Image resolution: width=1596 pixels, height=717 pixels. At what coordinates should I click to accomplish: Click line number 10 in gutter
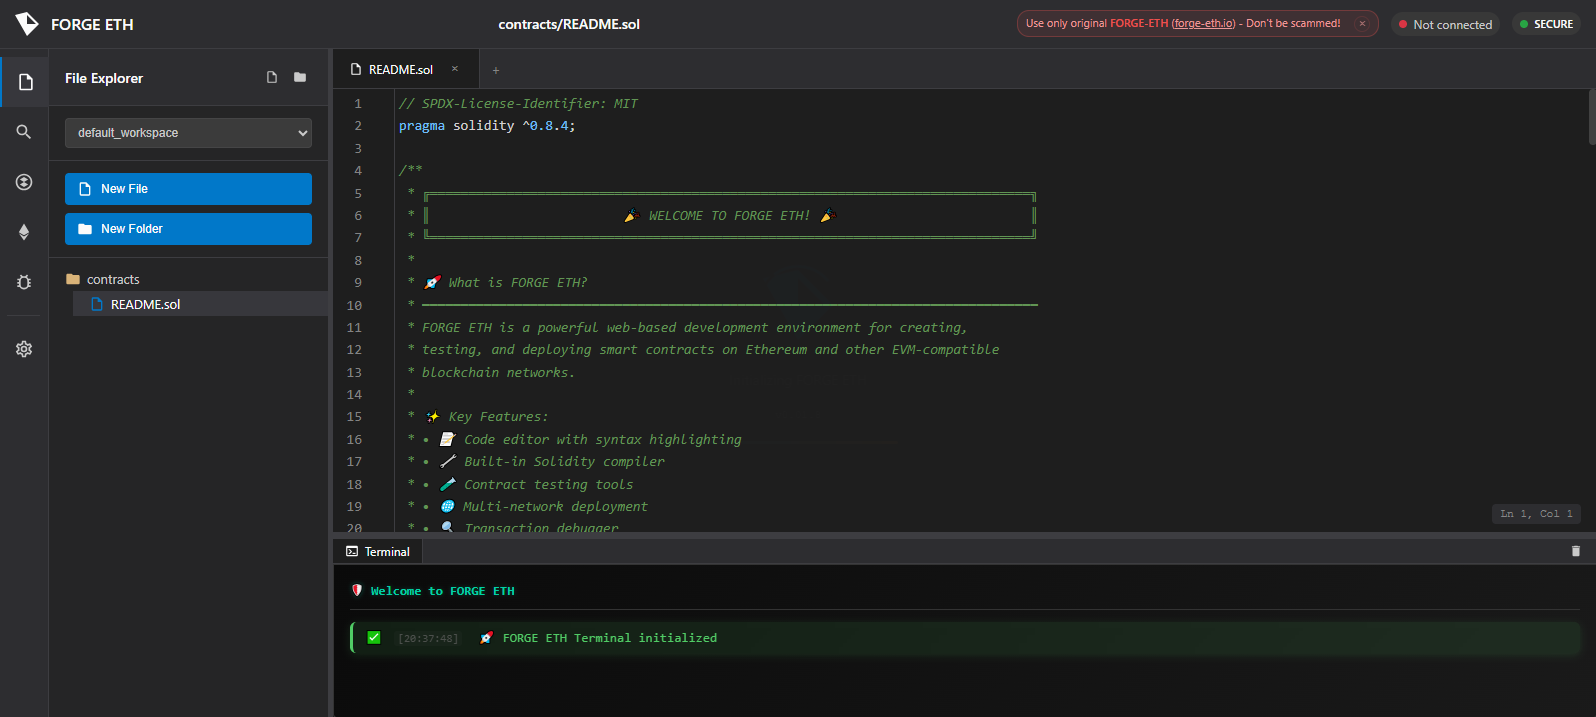pyautogui.click(x=354, y=305)
